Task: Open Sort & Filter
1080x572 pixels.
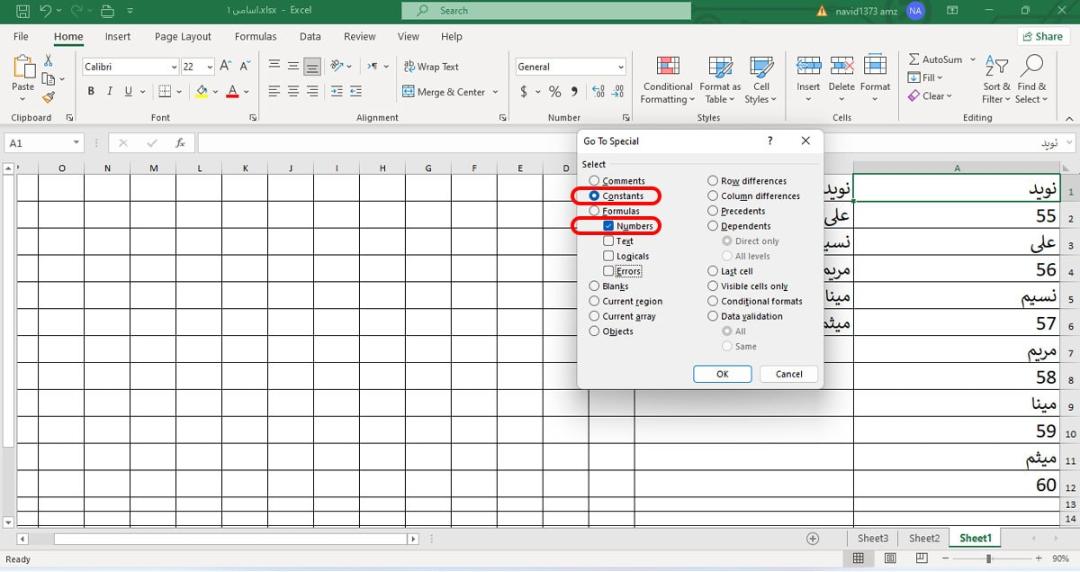Action: [x=997, y=80]
